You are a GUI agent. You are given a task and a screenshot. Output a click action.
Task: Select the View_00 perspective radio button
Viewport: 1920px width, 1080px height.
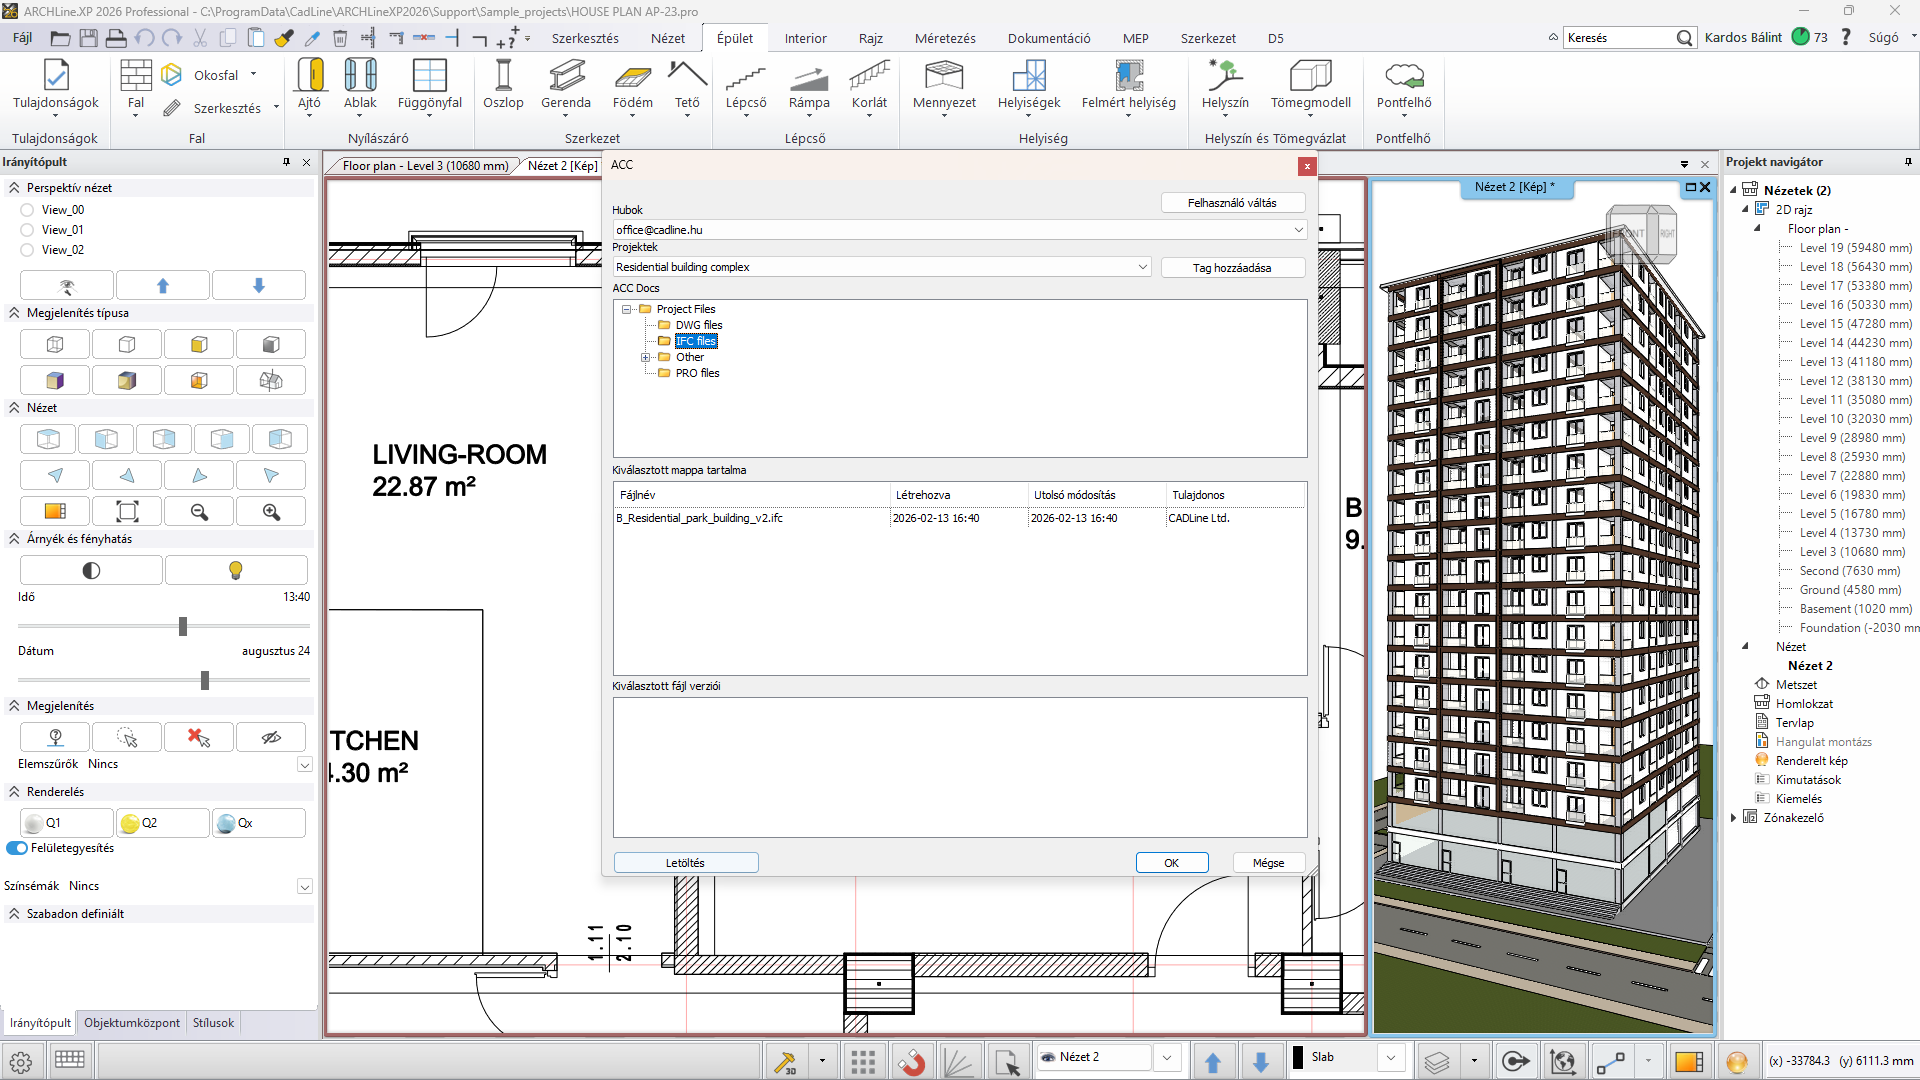pyautogui.click(x=28, y=210)
